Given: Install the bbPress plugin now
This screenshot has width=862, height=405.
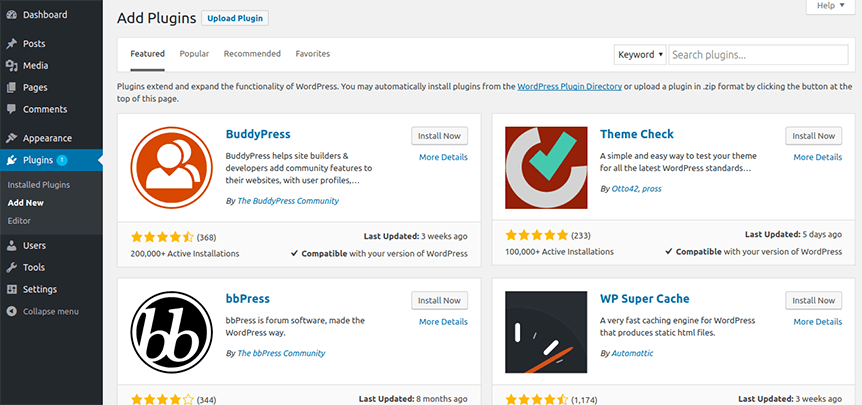Looking at the screenshot, I should (439, 301).
